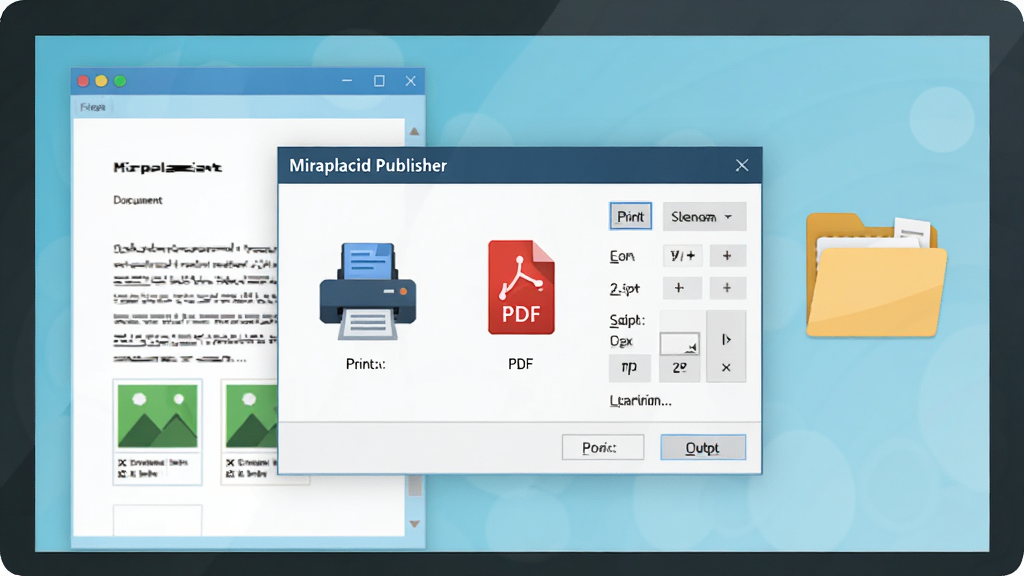Click the red circle button in the document window
The width and height of the screenshot is (1024, 576).
point(83,81)
